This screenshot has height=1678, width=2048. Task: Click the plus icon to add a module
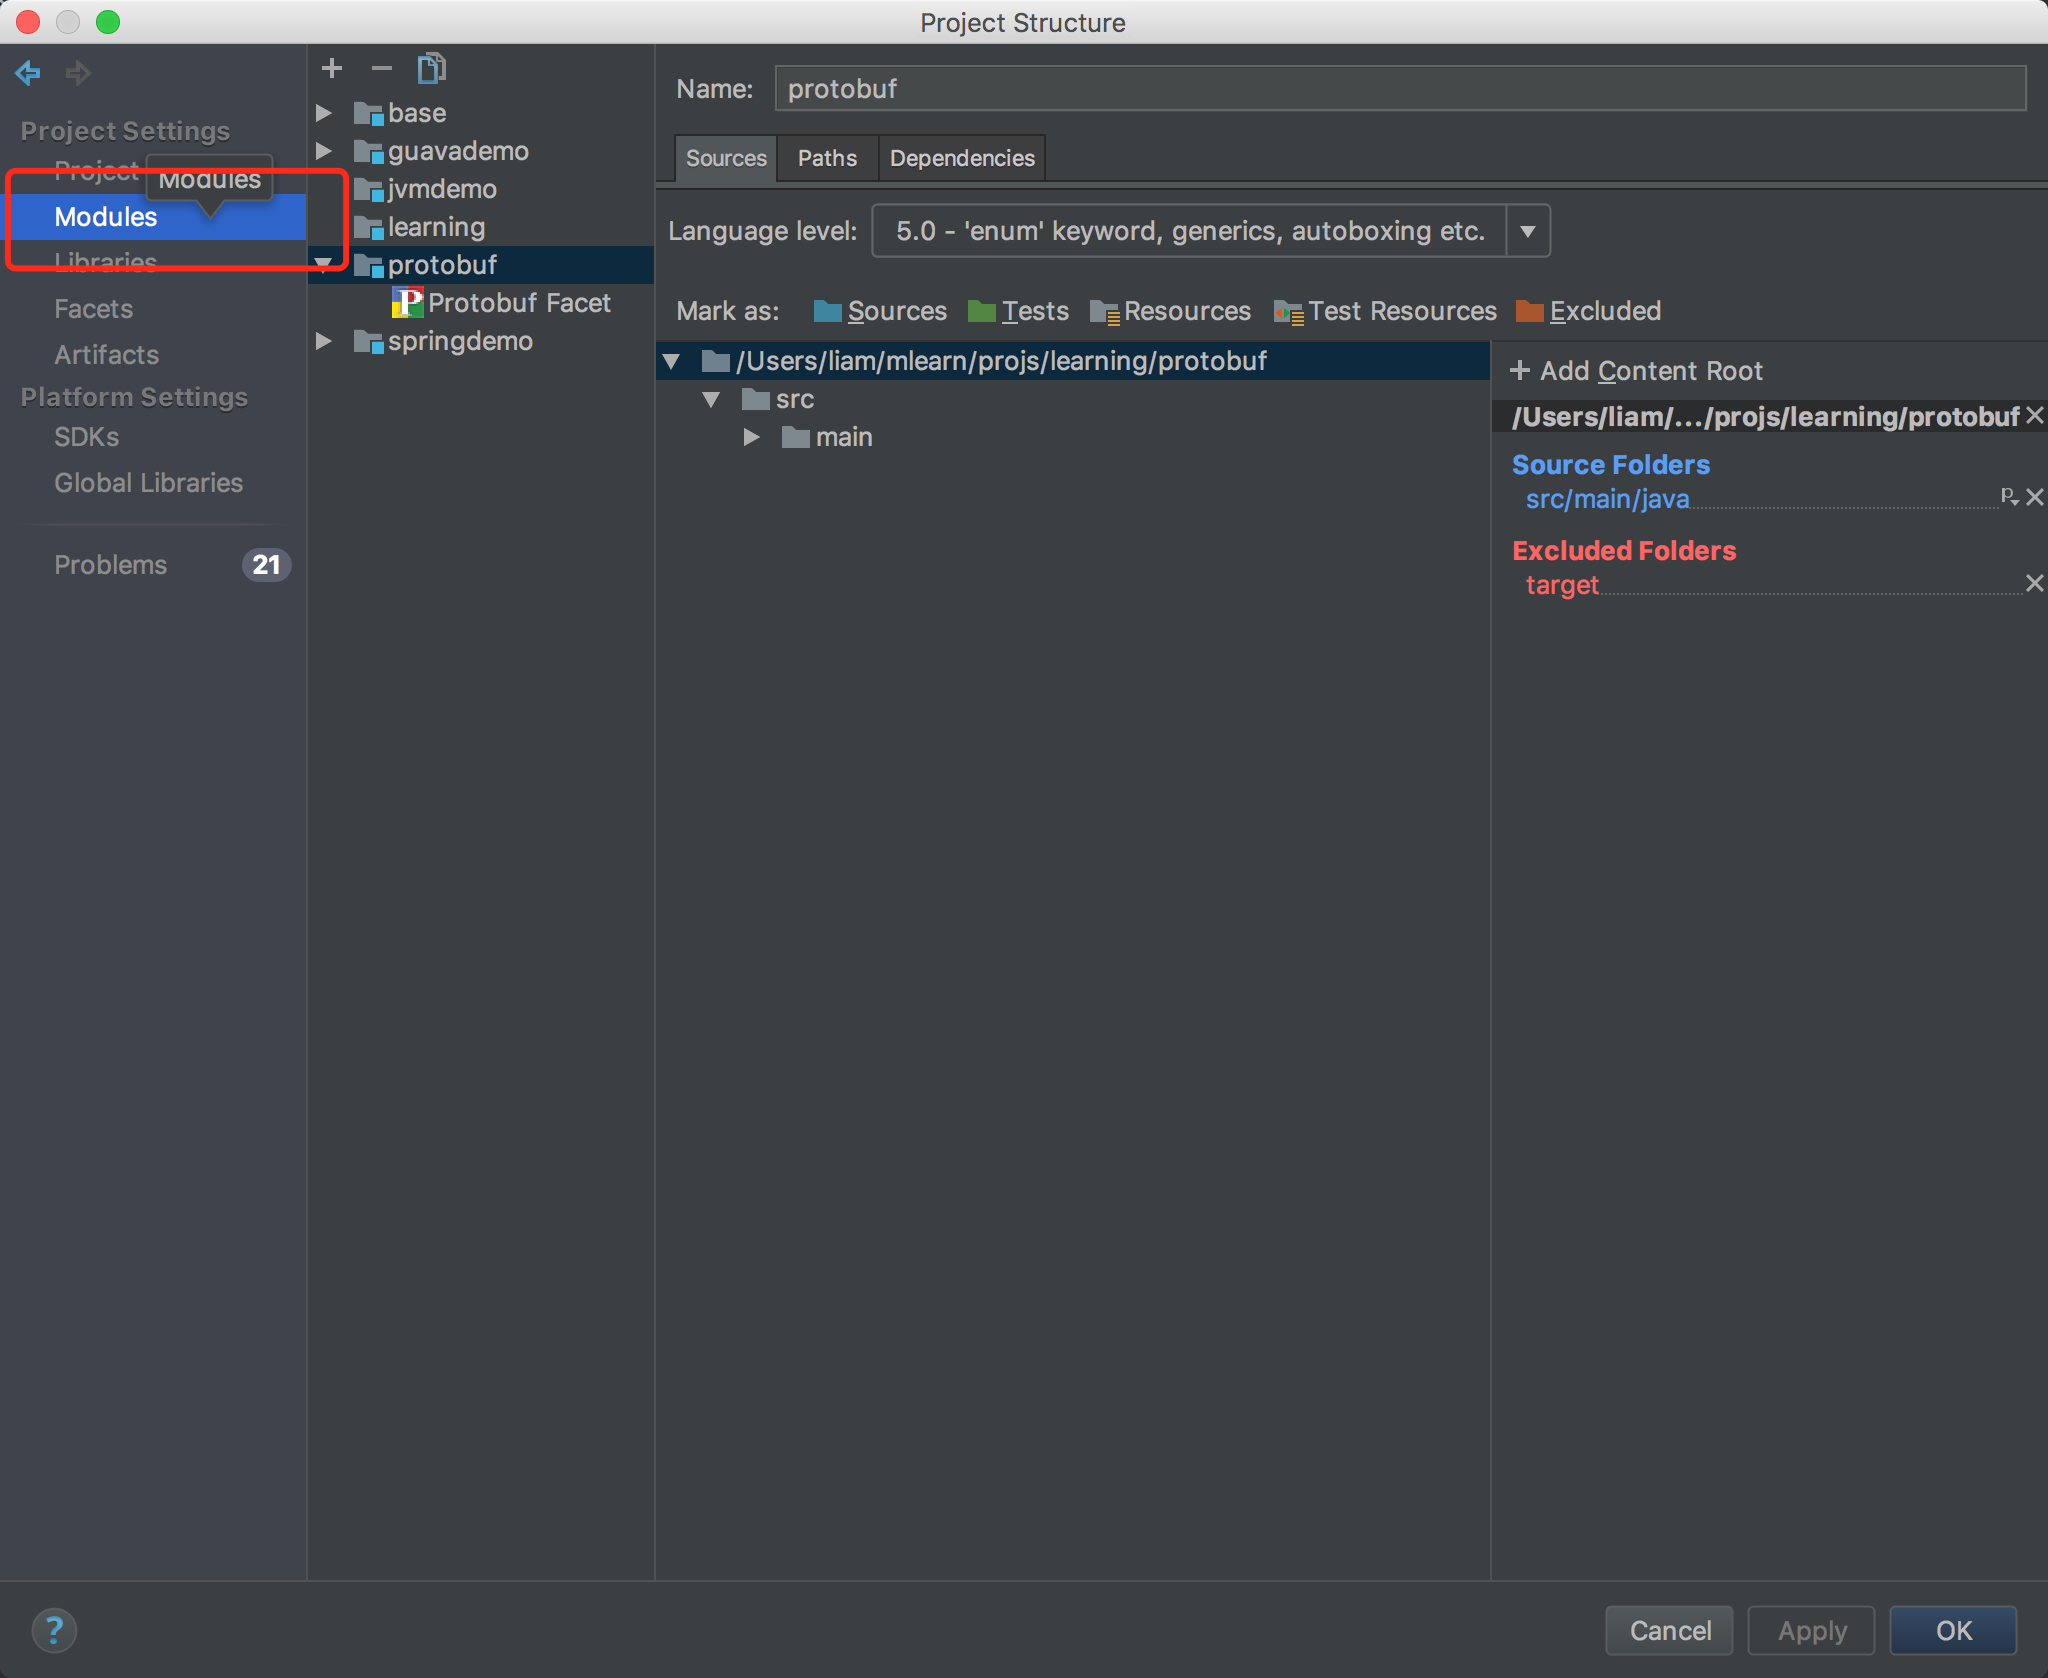(332, 68)
